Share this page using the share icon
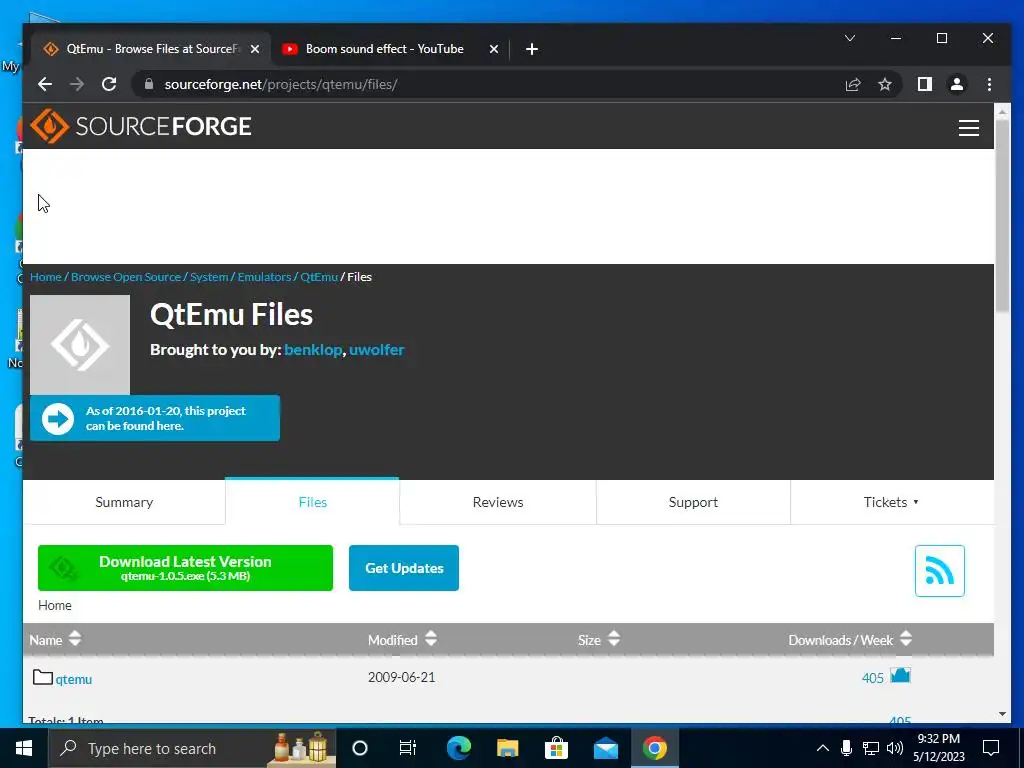Viewport: 1024px width, 768px height. tap(853, 84)
